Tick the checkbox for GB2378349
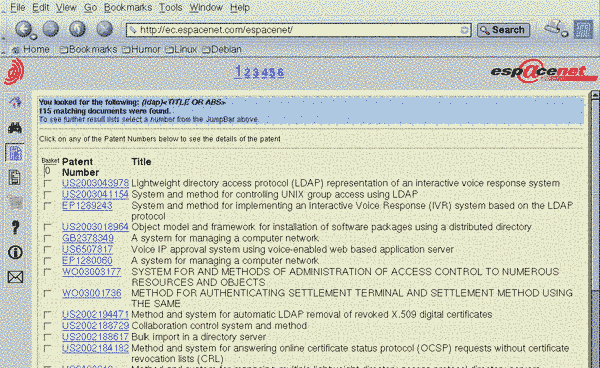Viewport: 600px width, 368px height. click(x=47, y=238)
